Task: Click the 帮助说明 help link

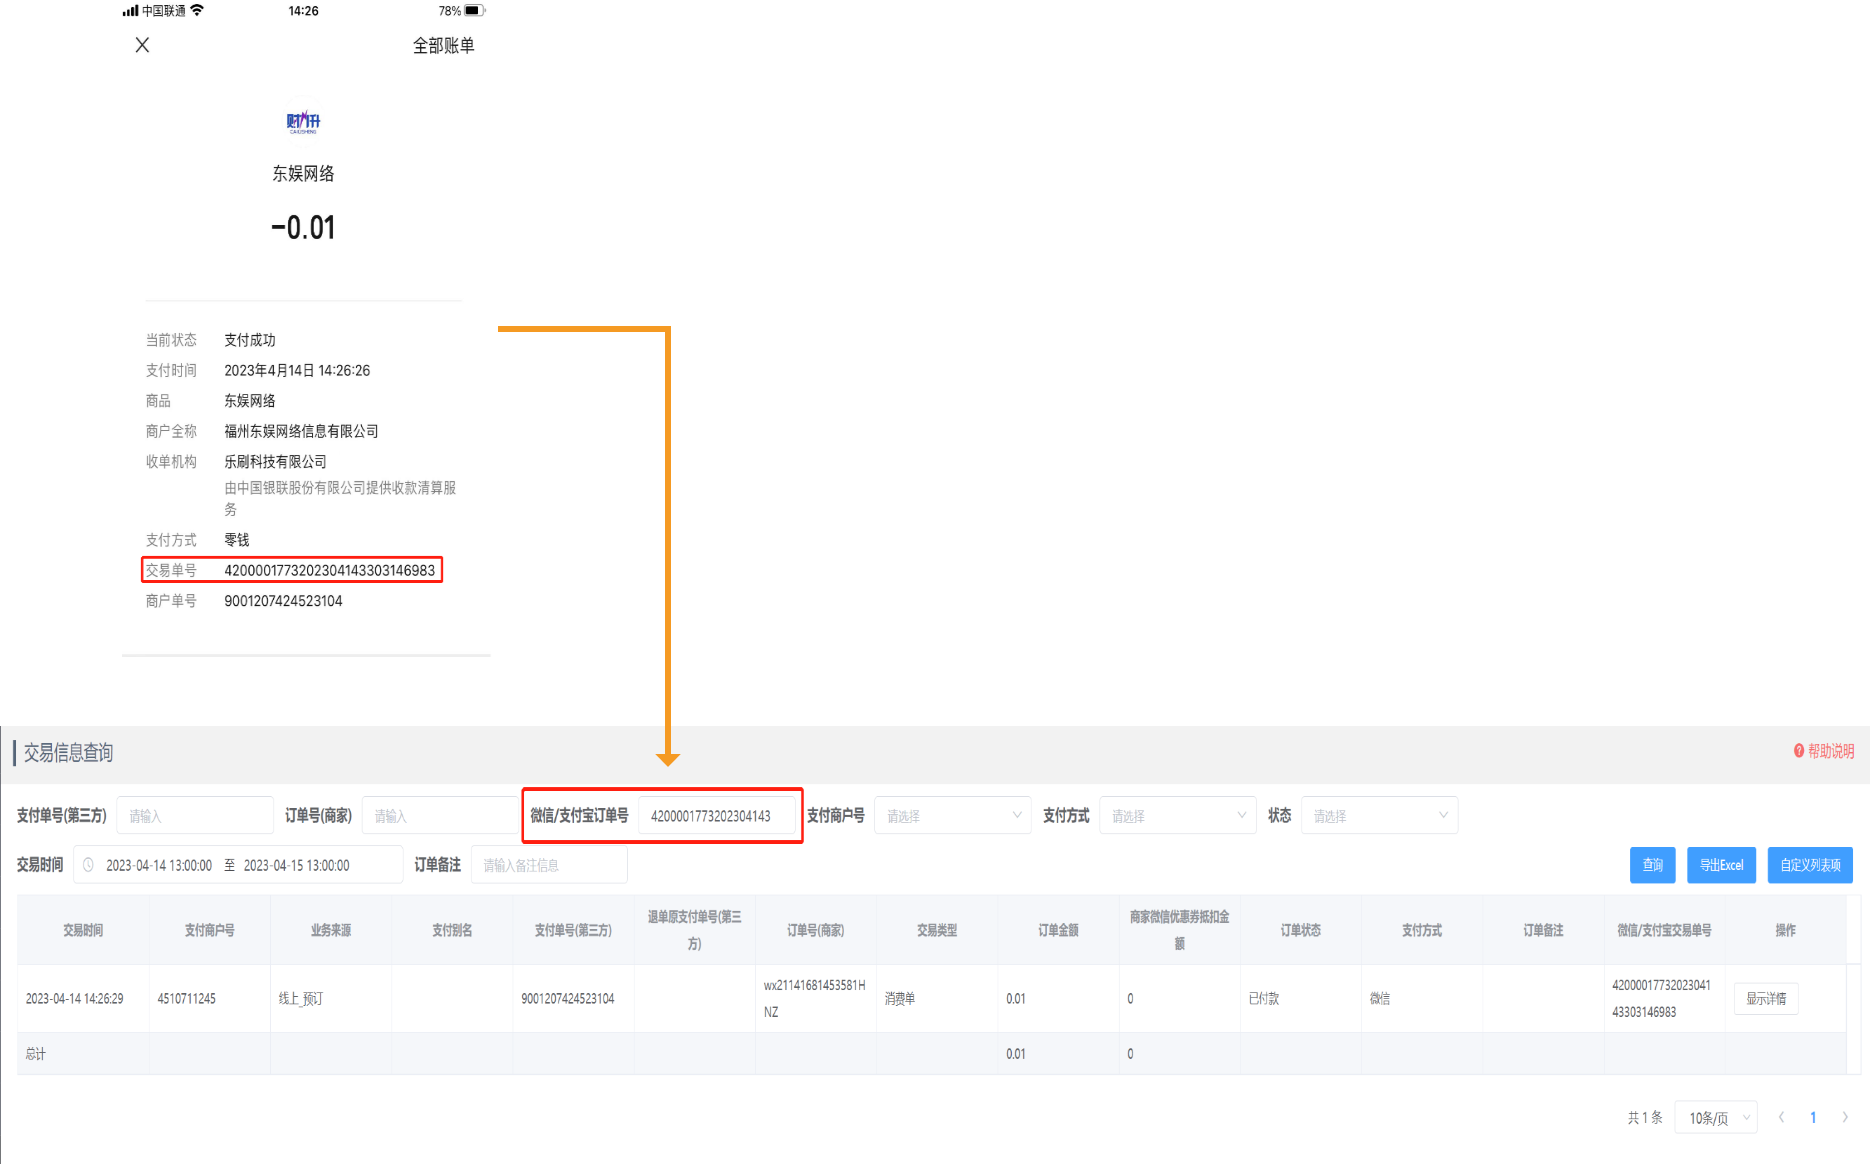Action: click(1824, 751)
